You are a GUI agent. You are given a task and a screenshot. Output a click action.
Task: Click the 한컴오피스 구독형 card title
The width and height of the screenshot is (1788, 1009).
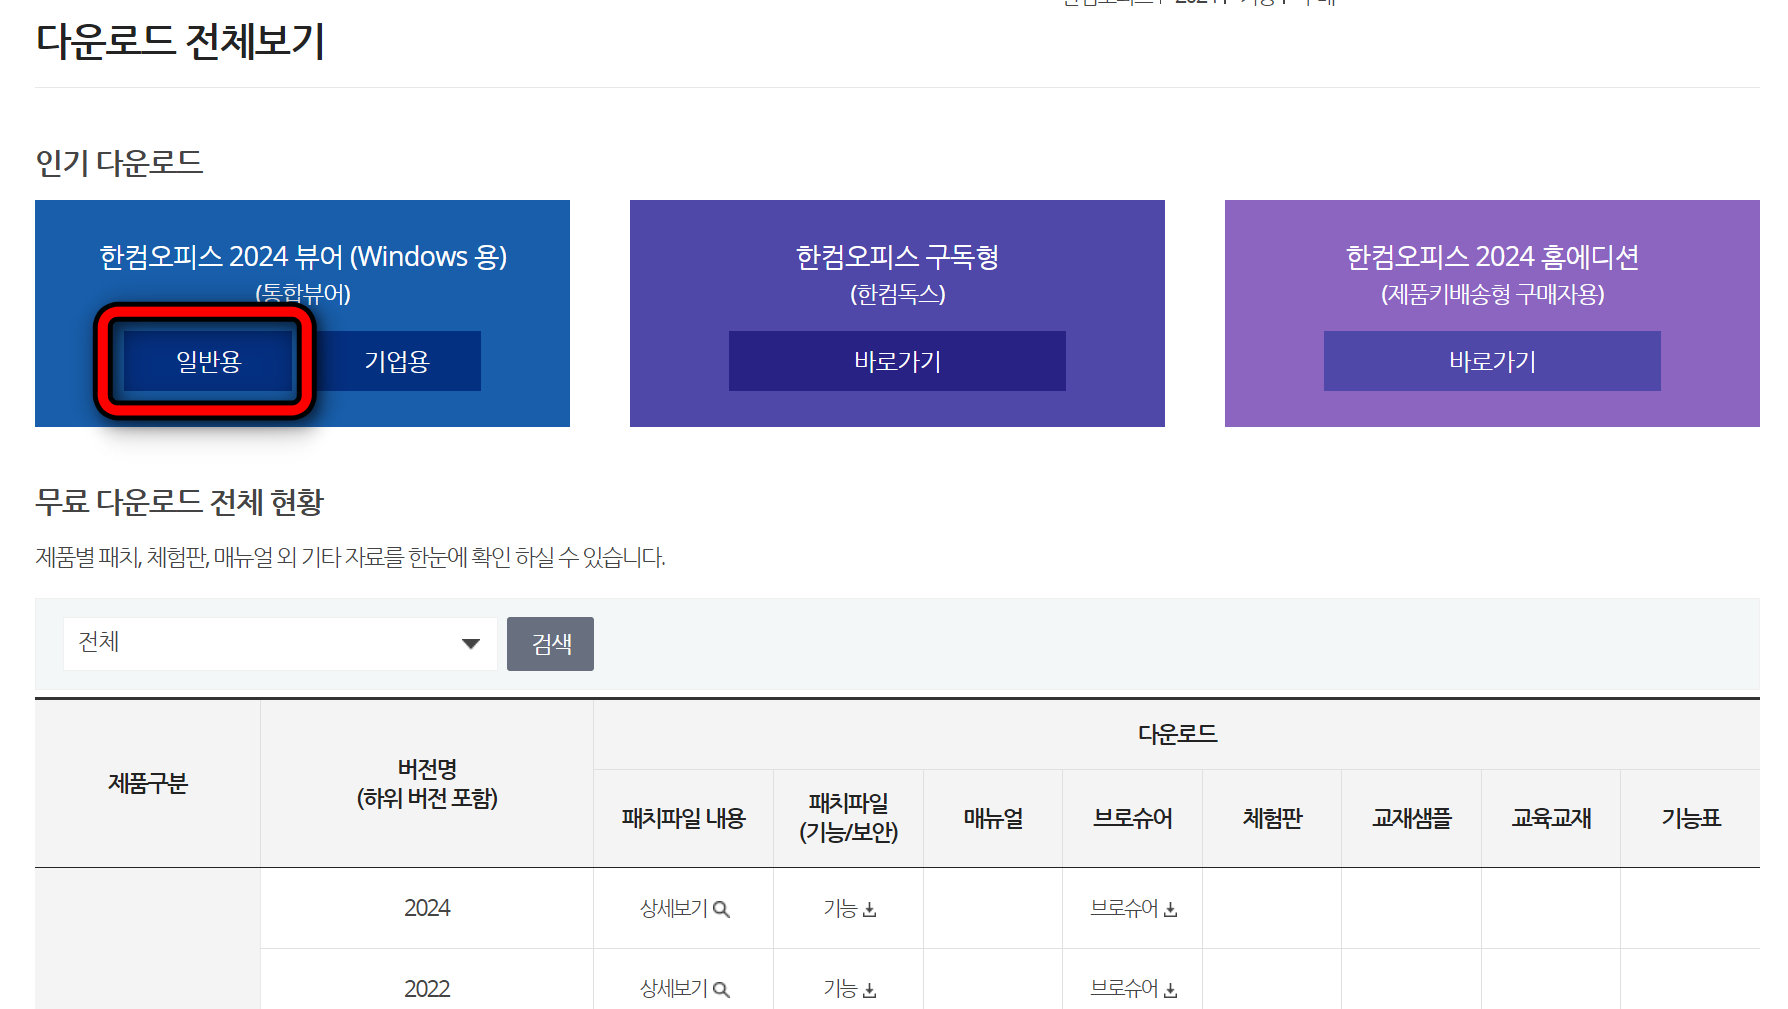pos(897,257)
